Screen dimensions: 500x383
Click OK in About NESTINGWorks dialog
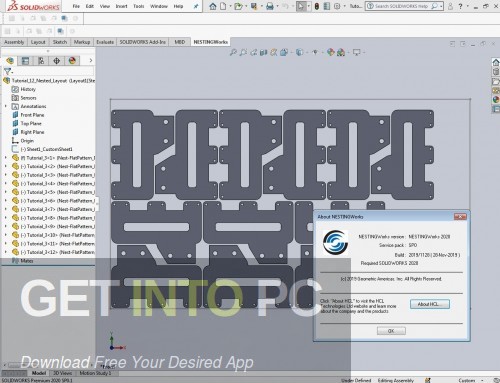click(391, 331)
